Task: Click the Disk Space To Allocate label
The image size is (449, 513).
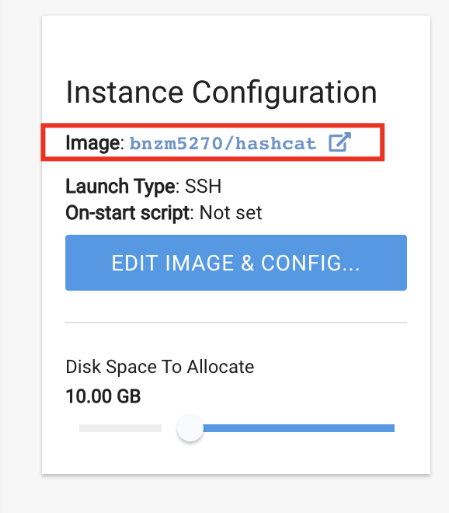Action: coord(160,367)
